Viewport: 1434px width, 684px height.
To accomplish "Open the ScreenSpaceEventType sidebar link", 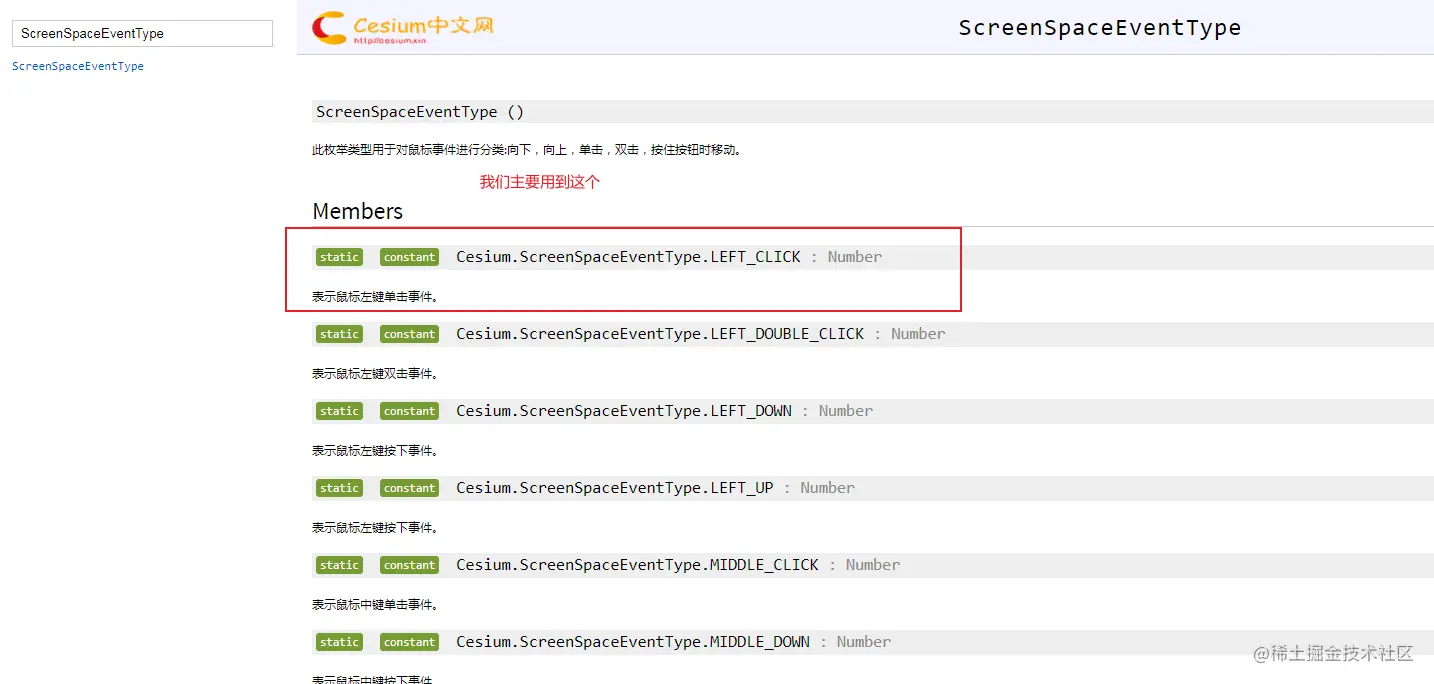I will coord(78,66).
